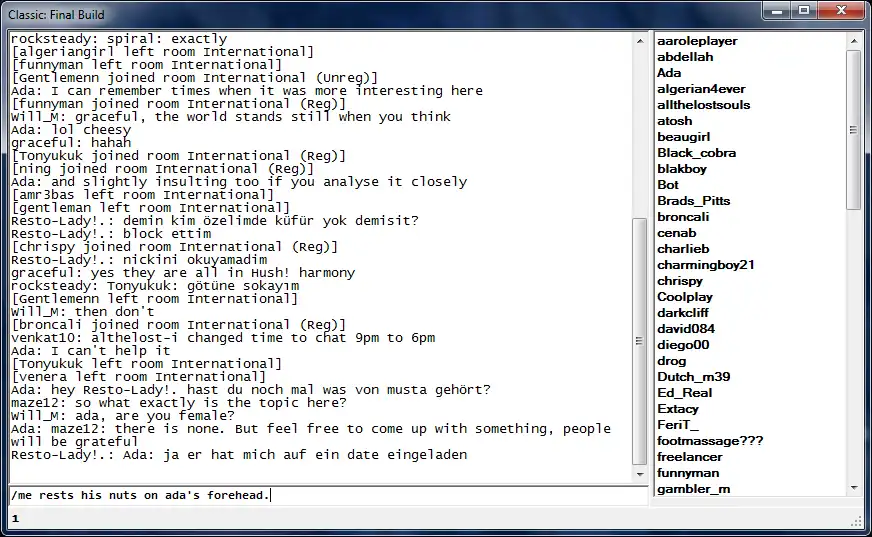Image resolution: width=872 pixels, height=537 pixels.
Task: Select user Bot in the list
Action: coord(668,185)
